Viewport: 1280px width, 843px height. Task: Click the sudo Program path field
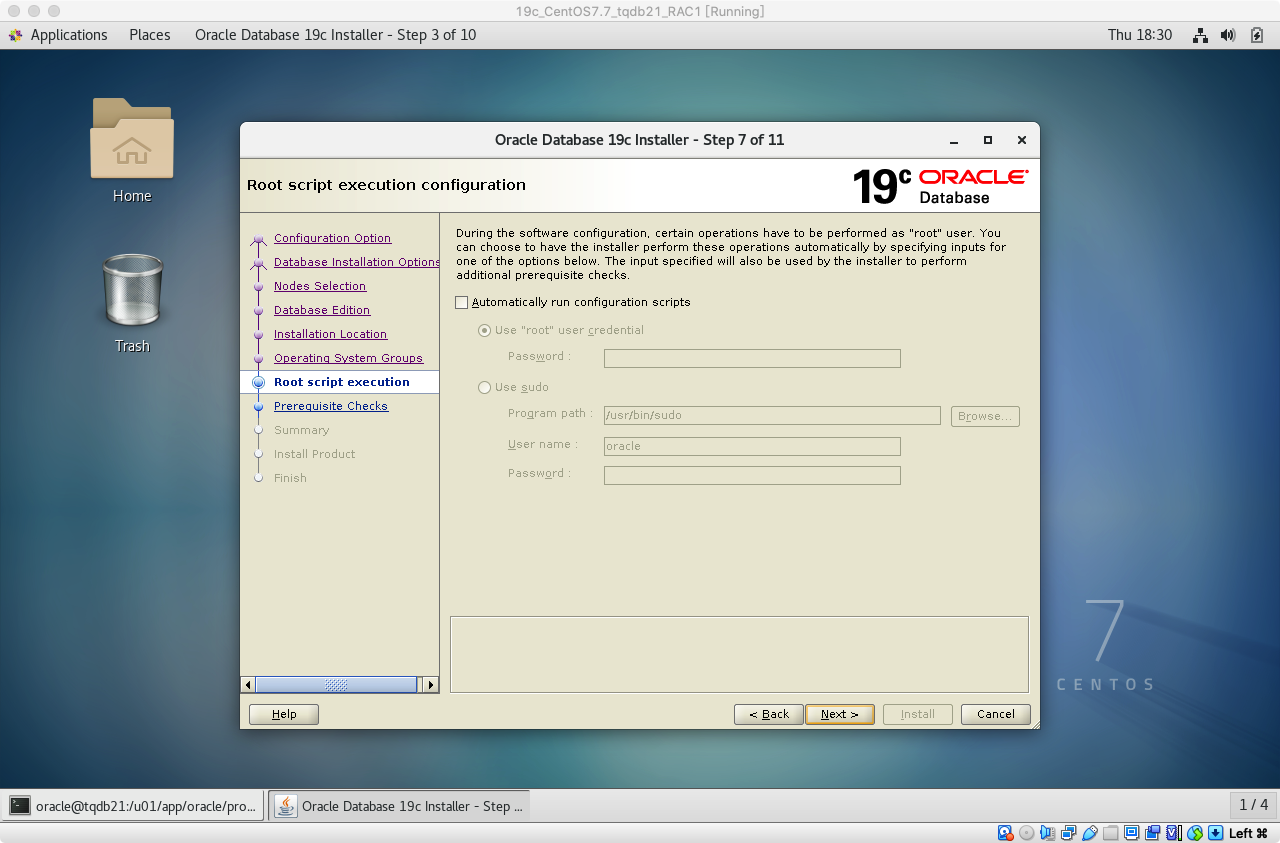coord(772,415)
